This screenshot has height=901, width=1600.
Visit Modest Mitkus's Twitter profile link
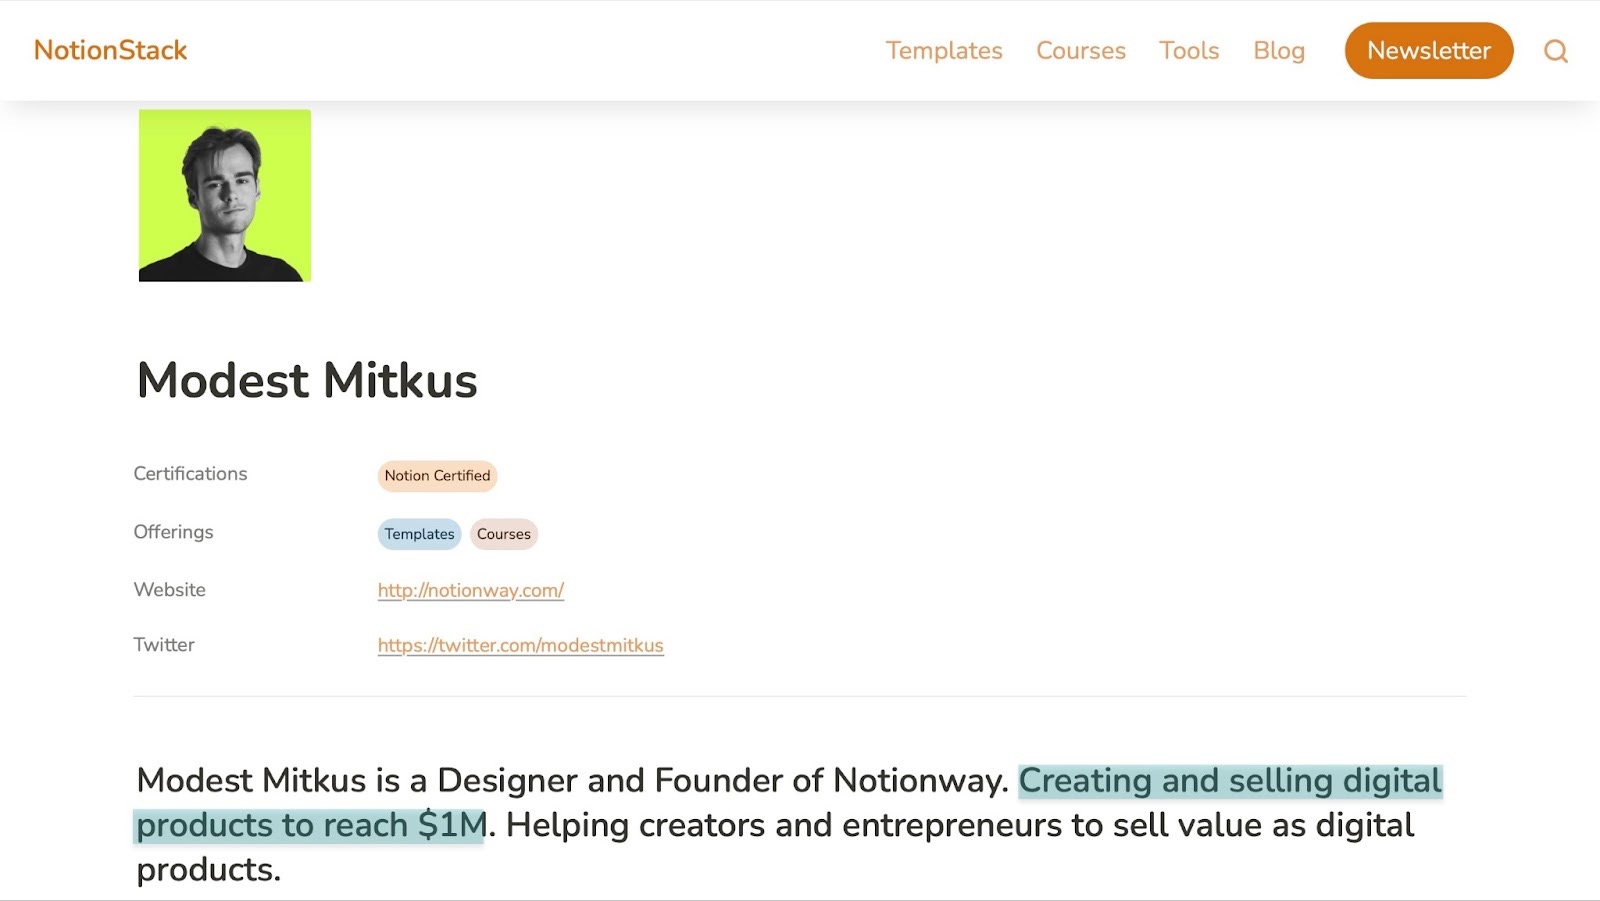coord(520,645)
